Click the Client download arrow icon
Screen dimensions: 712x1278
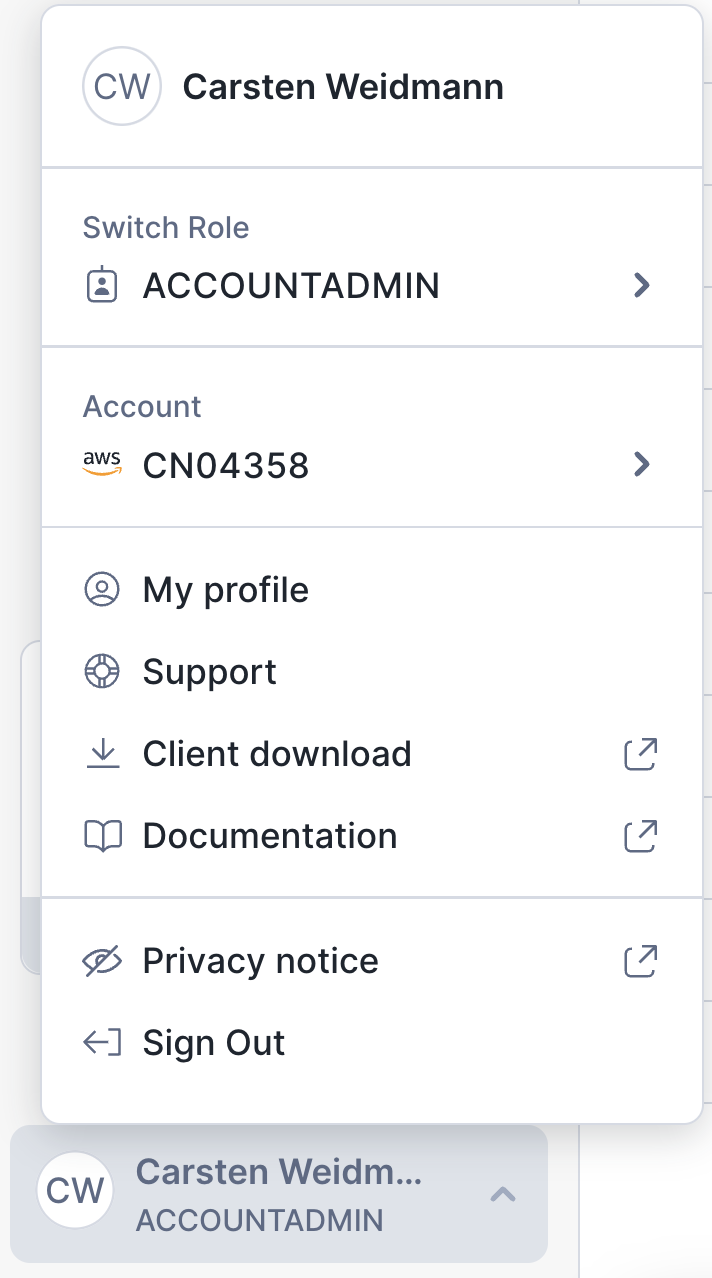click(101, 754)
